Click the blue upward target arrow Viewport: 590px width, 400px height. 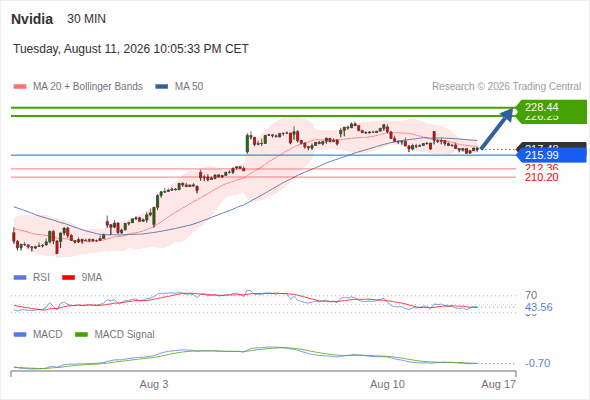tap(497, 128)
